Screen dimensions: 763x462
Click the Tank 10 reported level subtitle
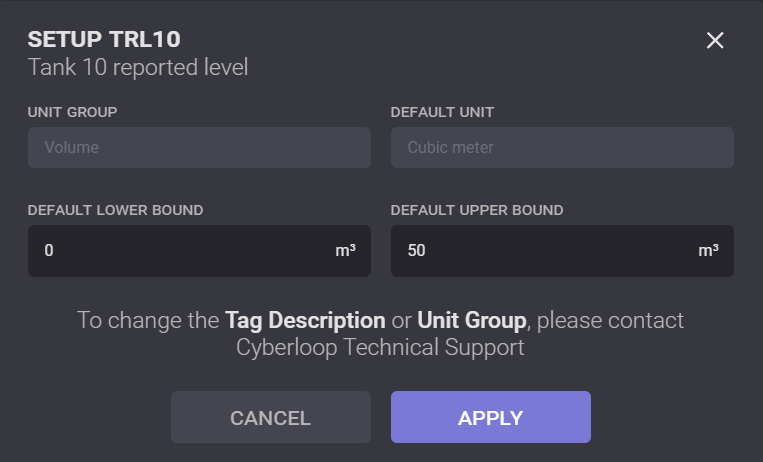(137, 68)
